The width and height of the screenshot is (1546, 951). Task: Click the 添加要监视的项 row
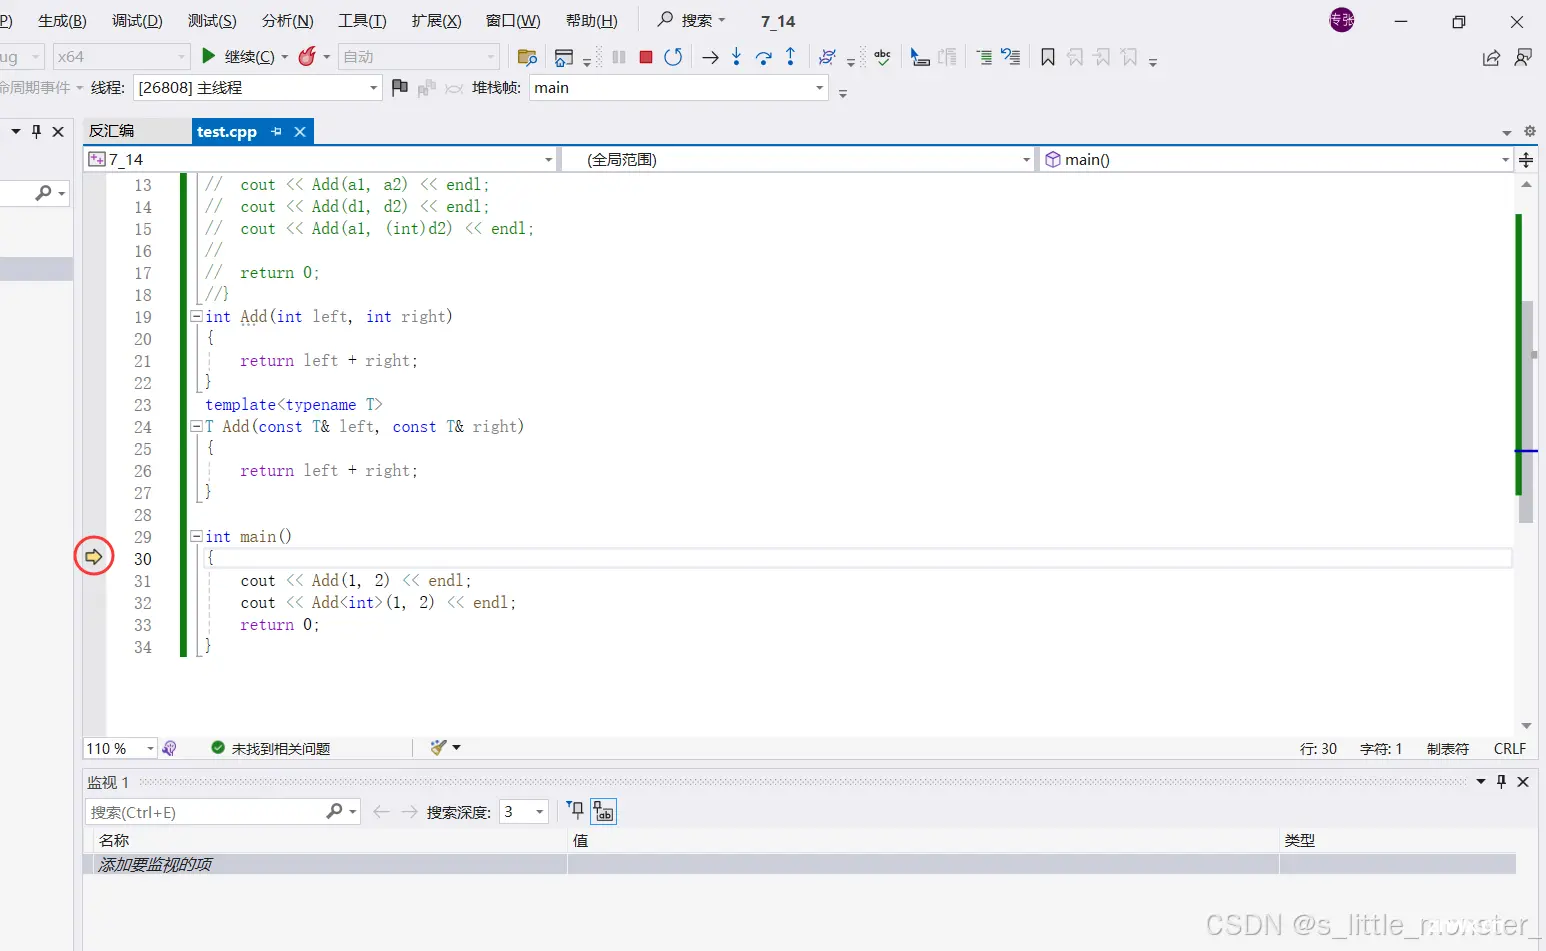pos(800,864)
